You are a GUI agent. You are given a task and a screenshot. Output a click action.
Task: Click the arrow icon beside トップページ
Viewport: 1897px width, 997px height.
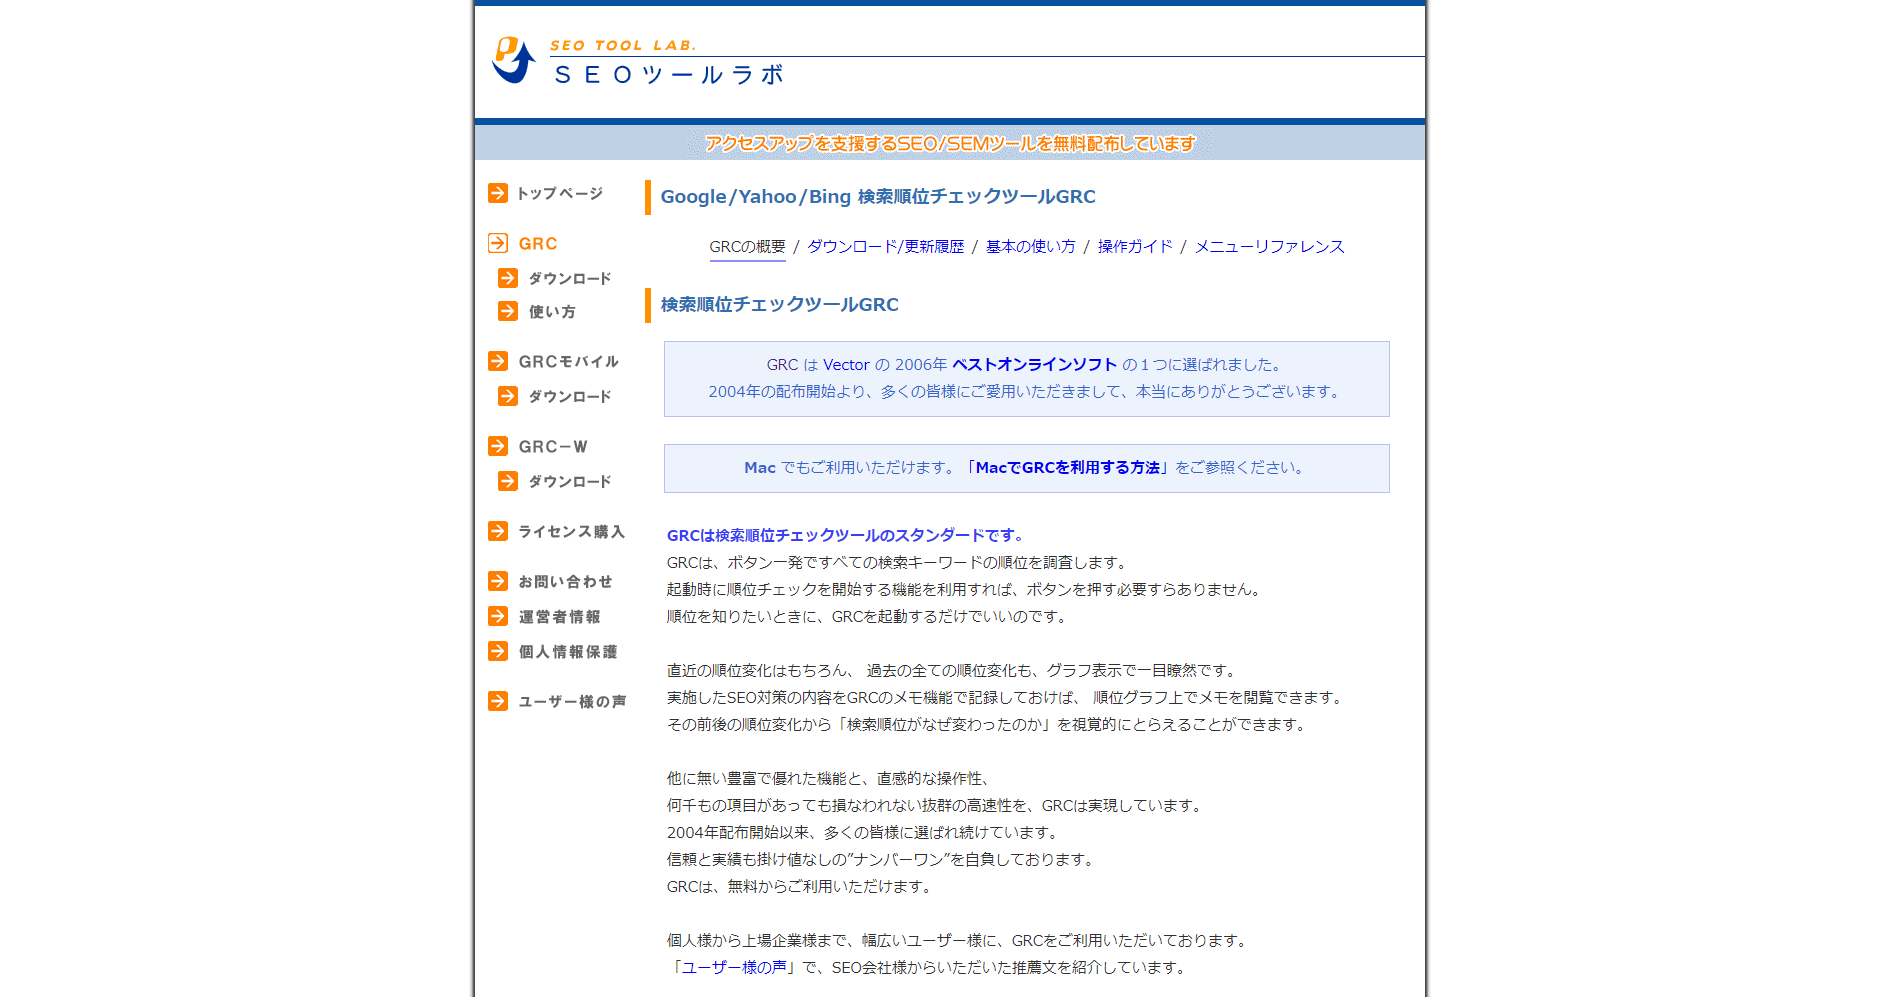498,193
